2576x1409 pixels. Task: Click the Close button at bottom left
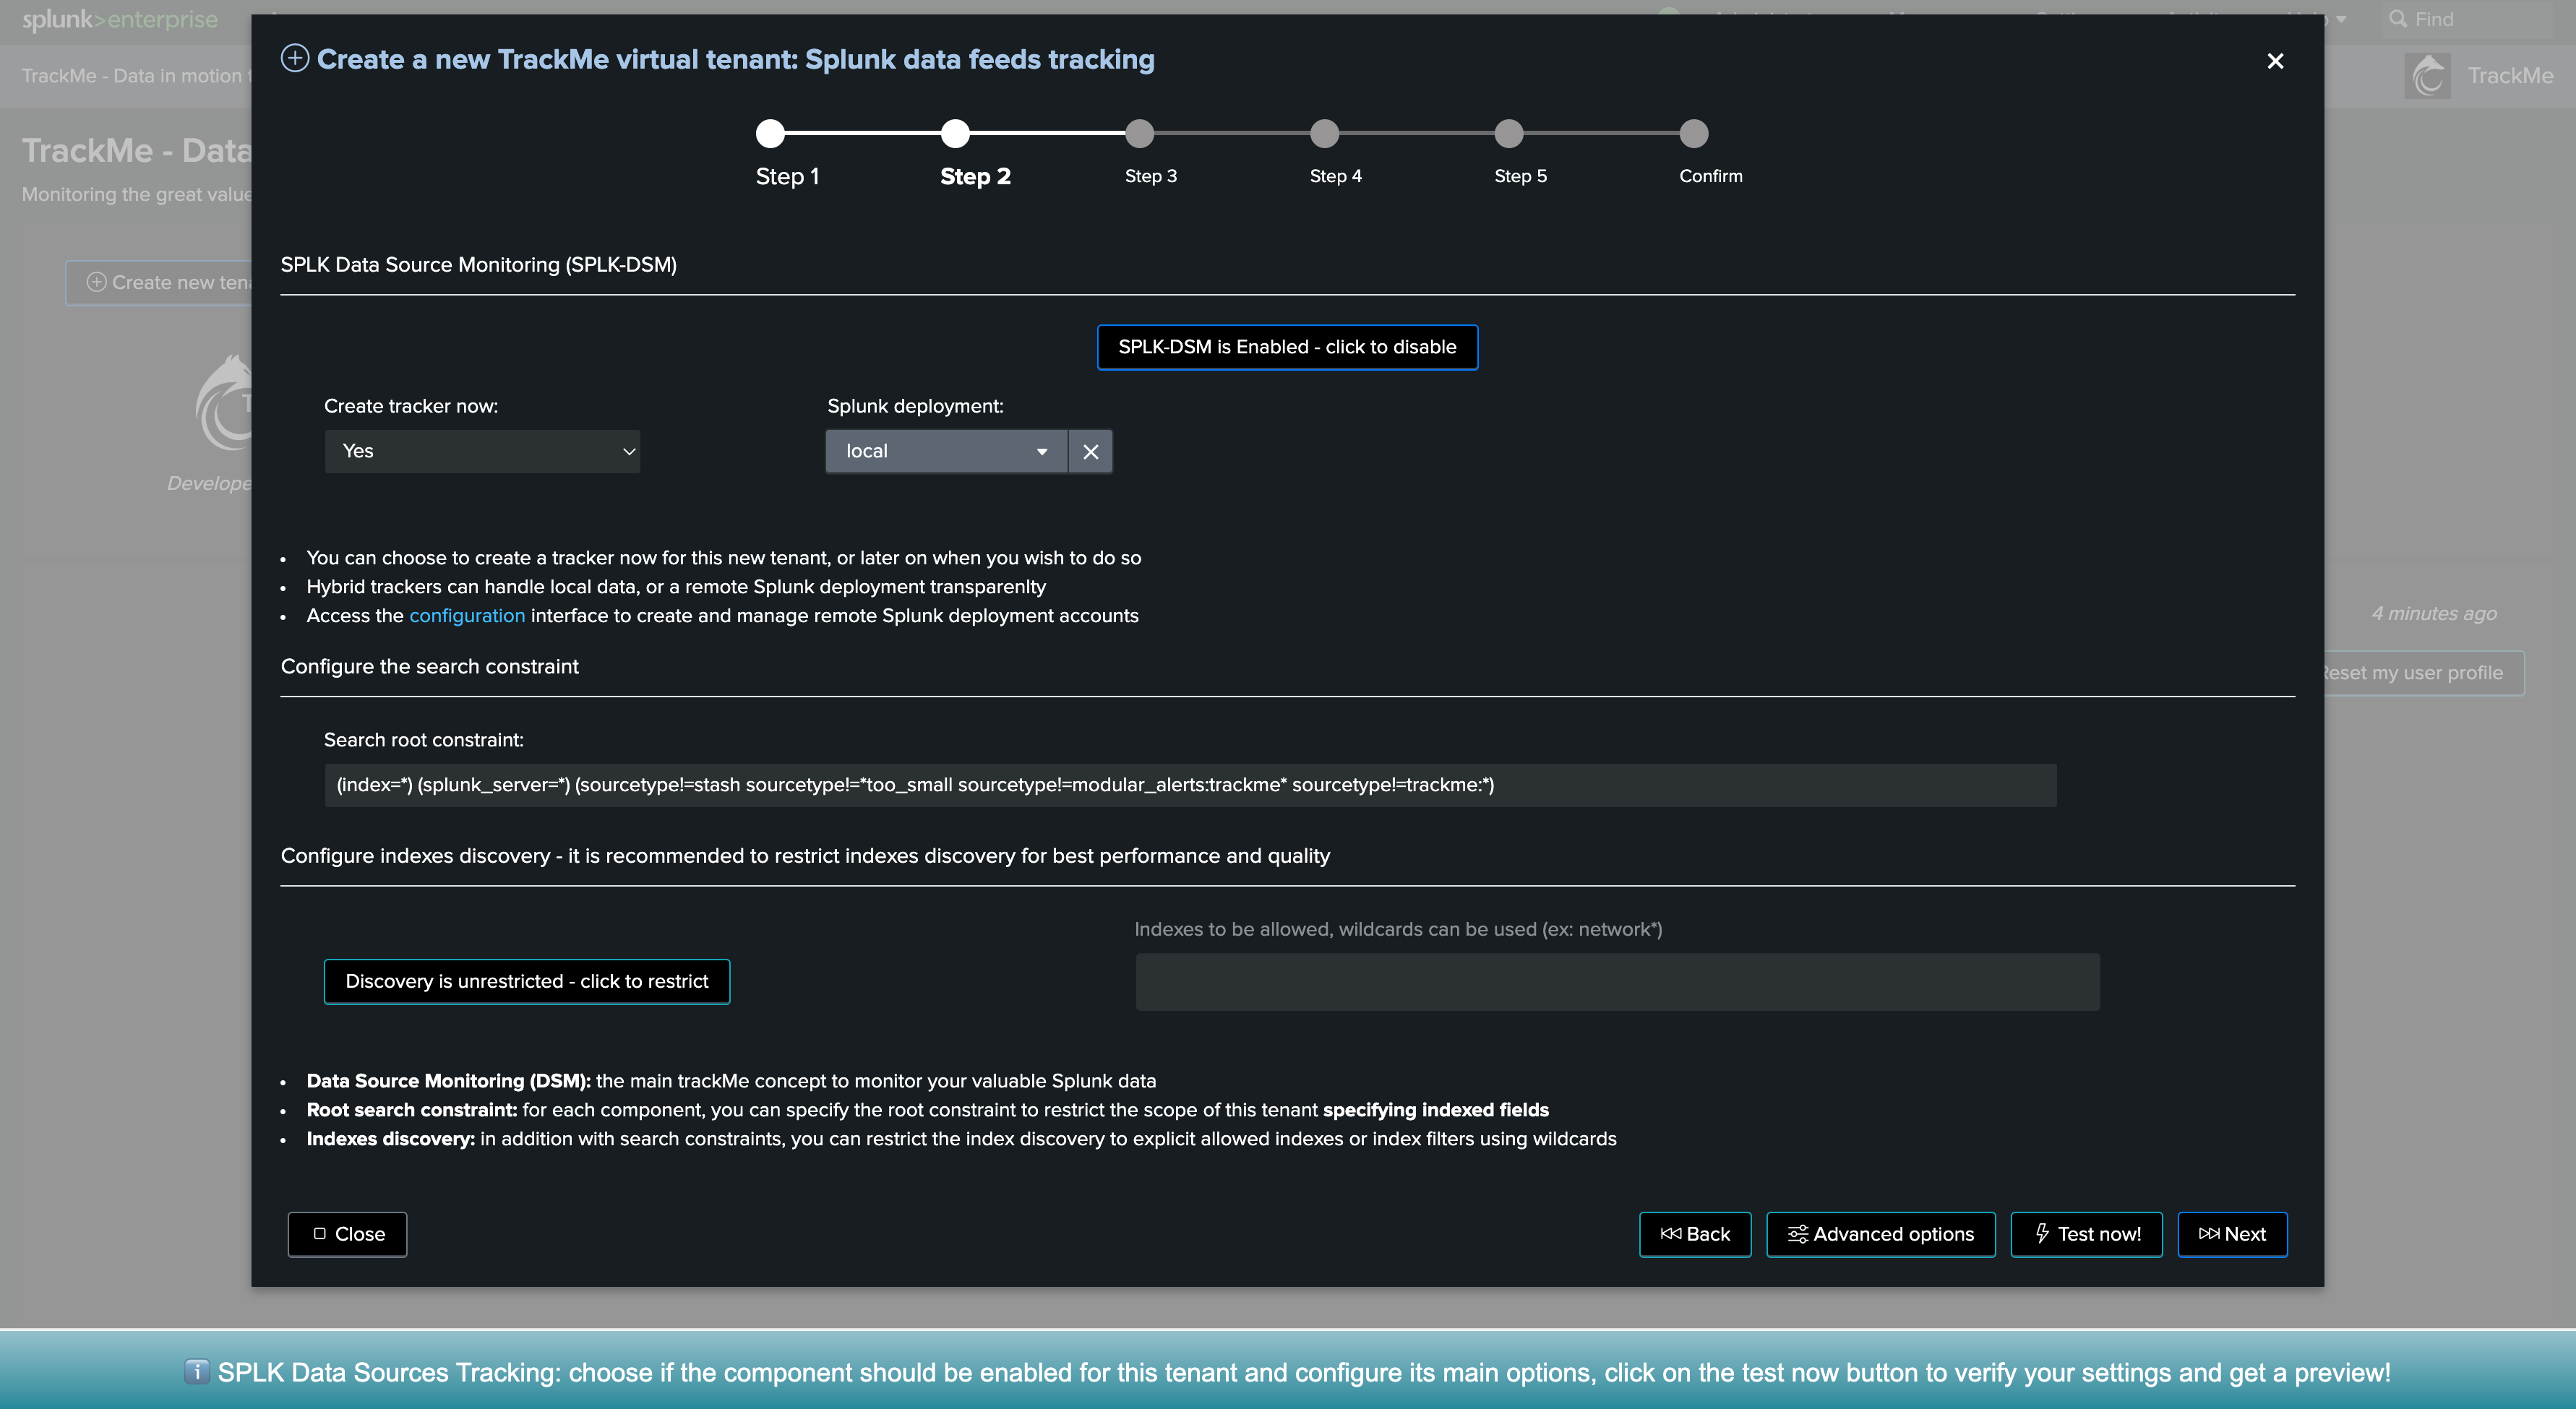(347, 1234)
